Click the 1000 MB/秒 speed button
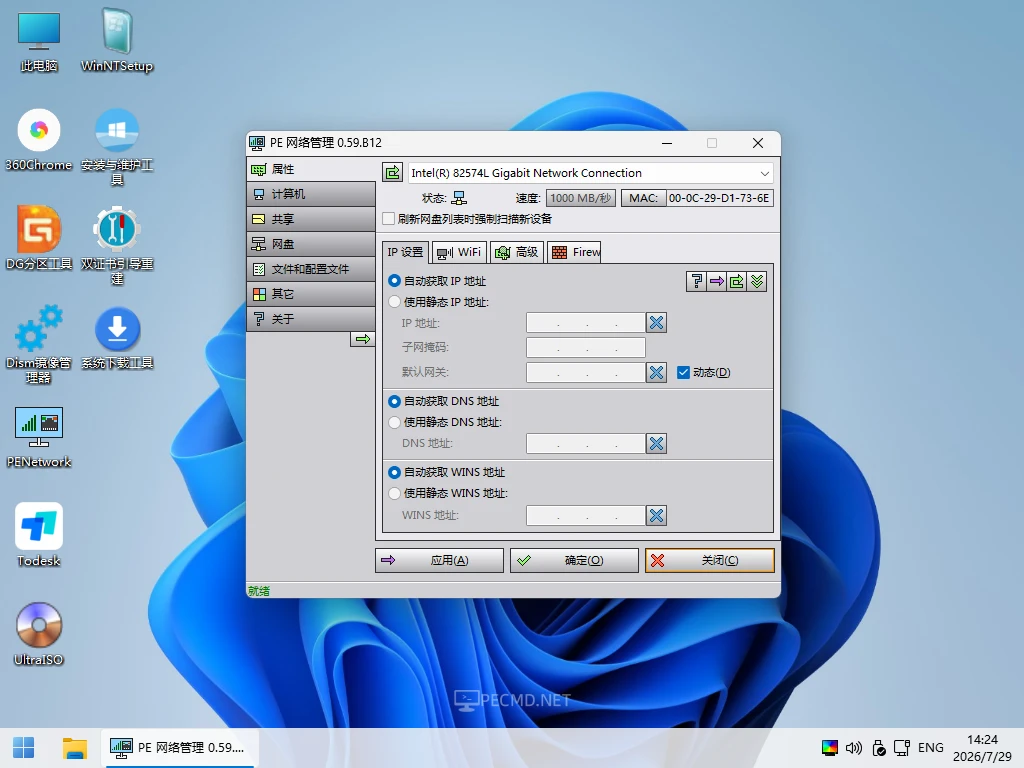The width and height of the screenshot is (1024, 768). tap(581, 198)
